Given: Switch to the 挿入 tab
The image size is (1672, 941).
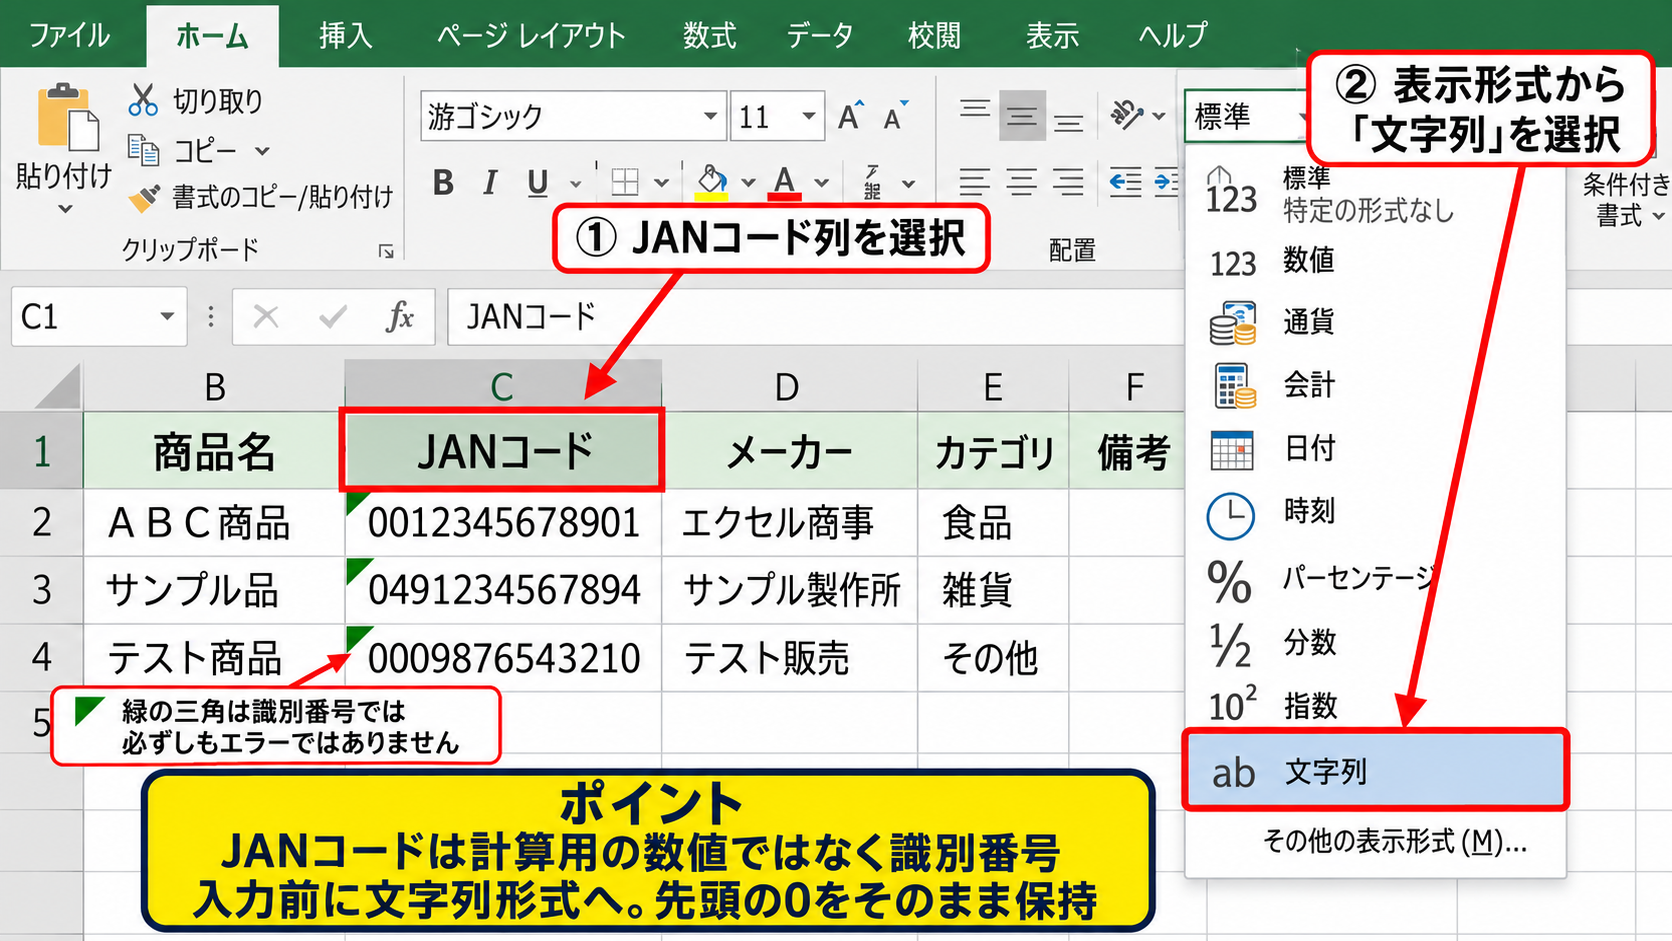Looking at the screenshot, I should [x=346, y=35].
